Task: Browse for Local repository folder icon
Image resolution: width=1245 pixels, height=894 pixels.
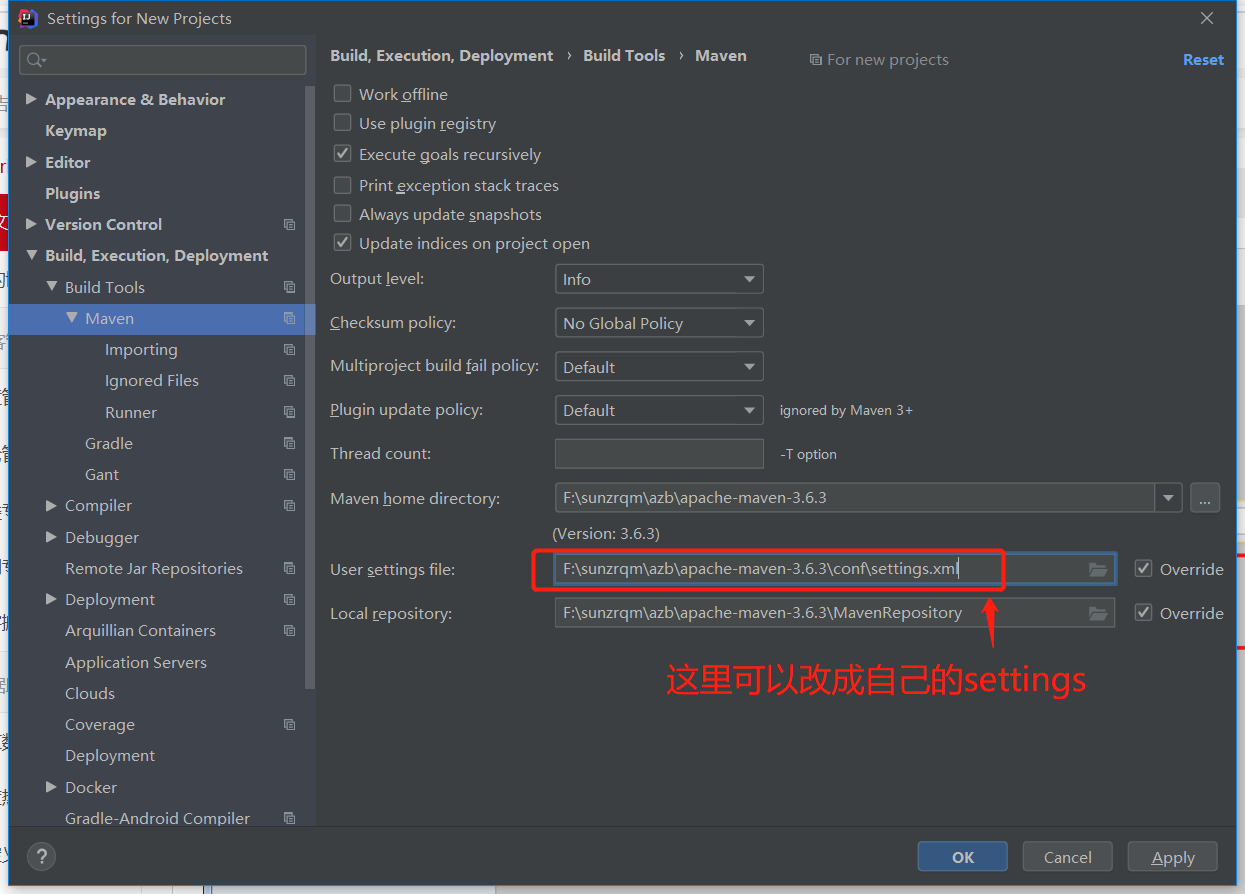Action: tap(1098, 613)
